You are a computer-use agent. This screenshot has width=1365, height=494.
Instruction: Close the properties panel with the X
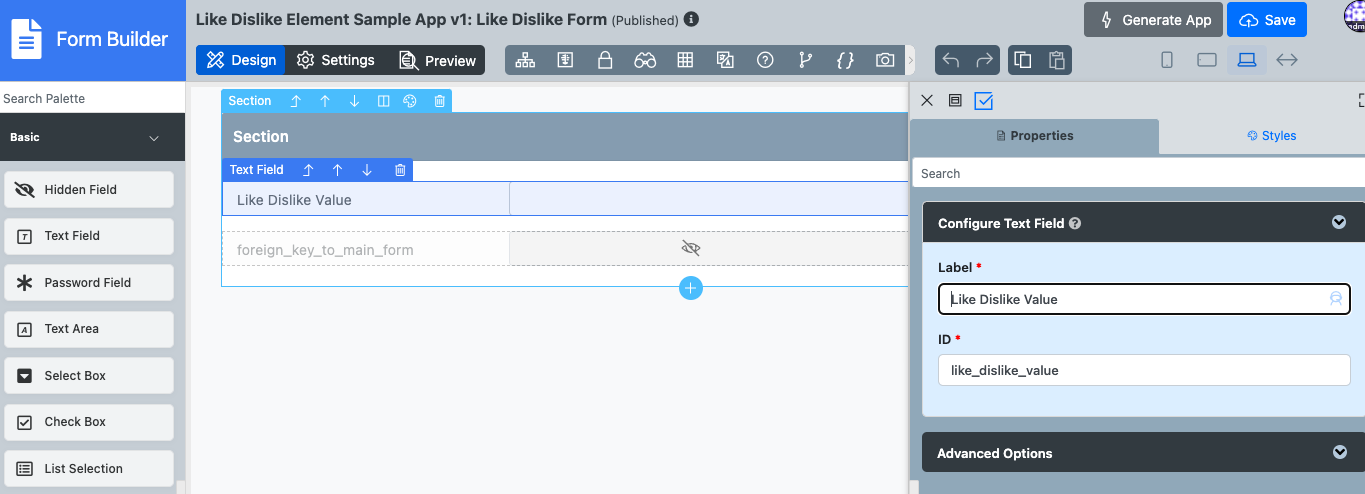pyautogui.click(x=926, y=100)
